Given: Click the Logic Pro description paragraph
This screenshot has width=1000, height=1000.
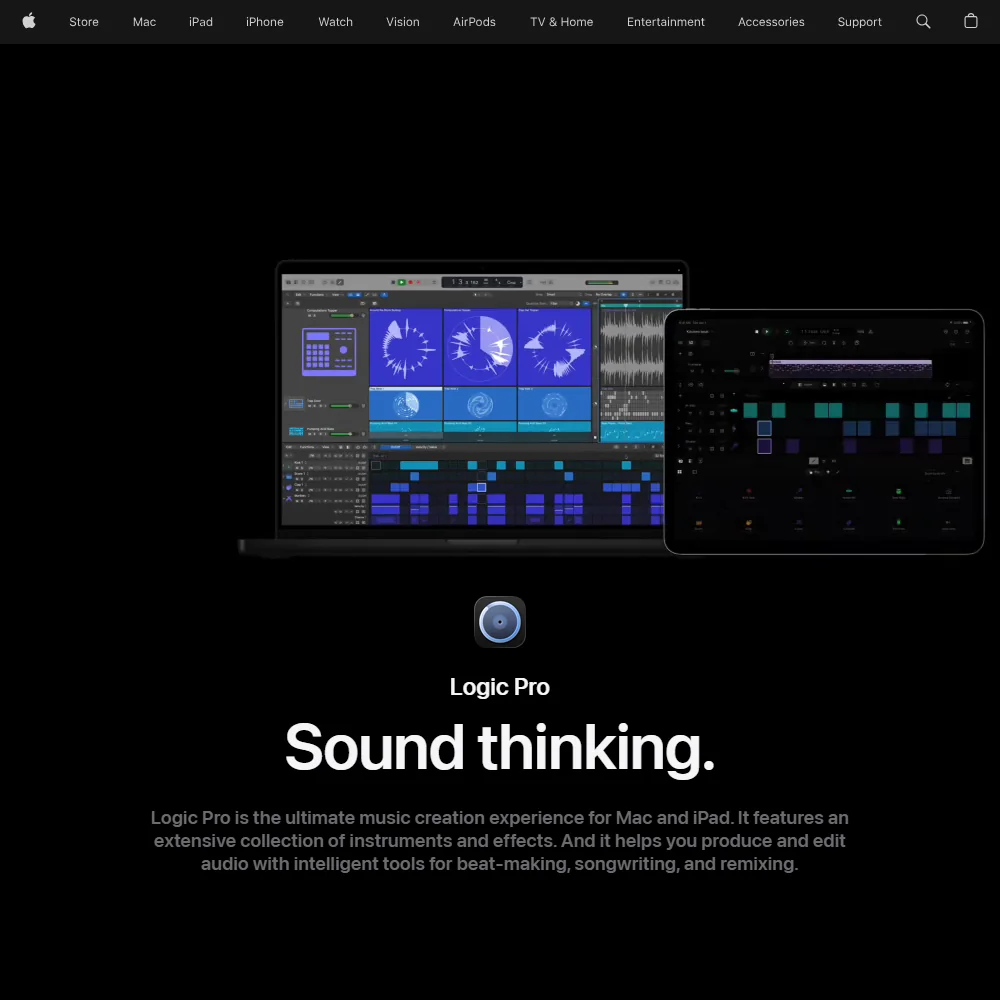Looking at the screenshot, I should 499,841.
